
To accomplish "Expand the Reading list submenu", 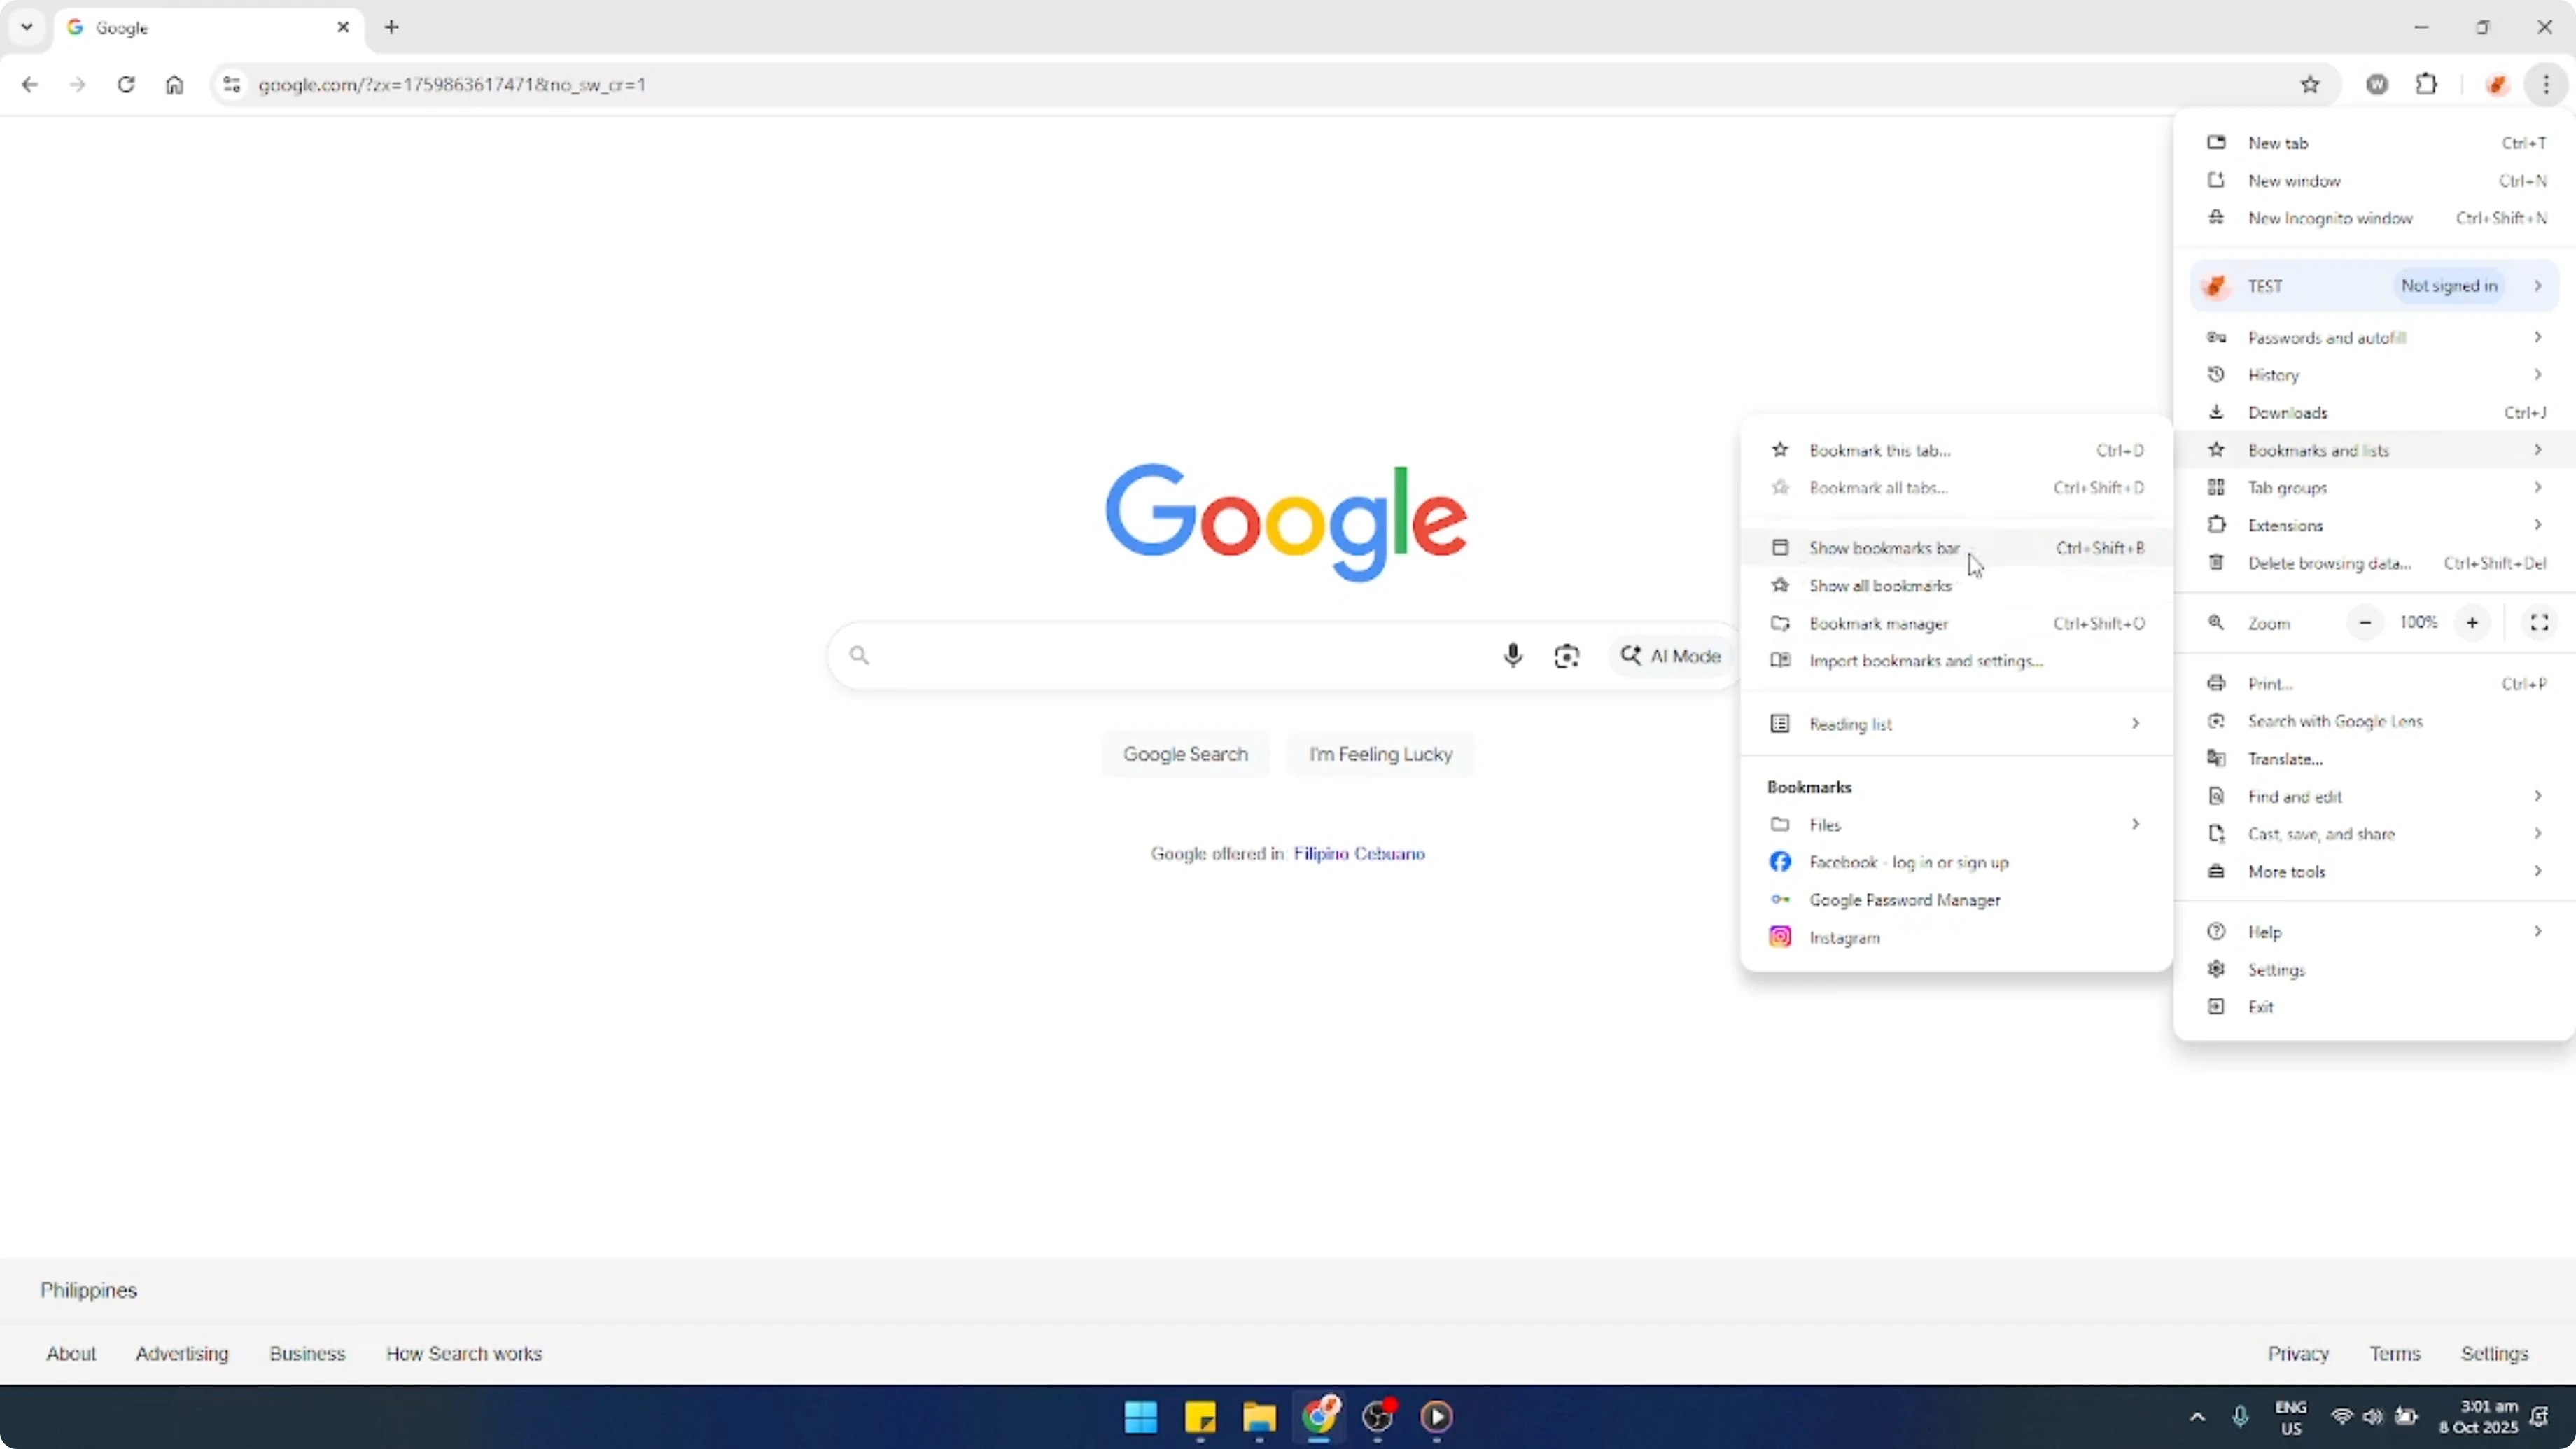I will tap(1956, 724).
